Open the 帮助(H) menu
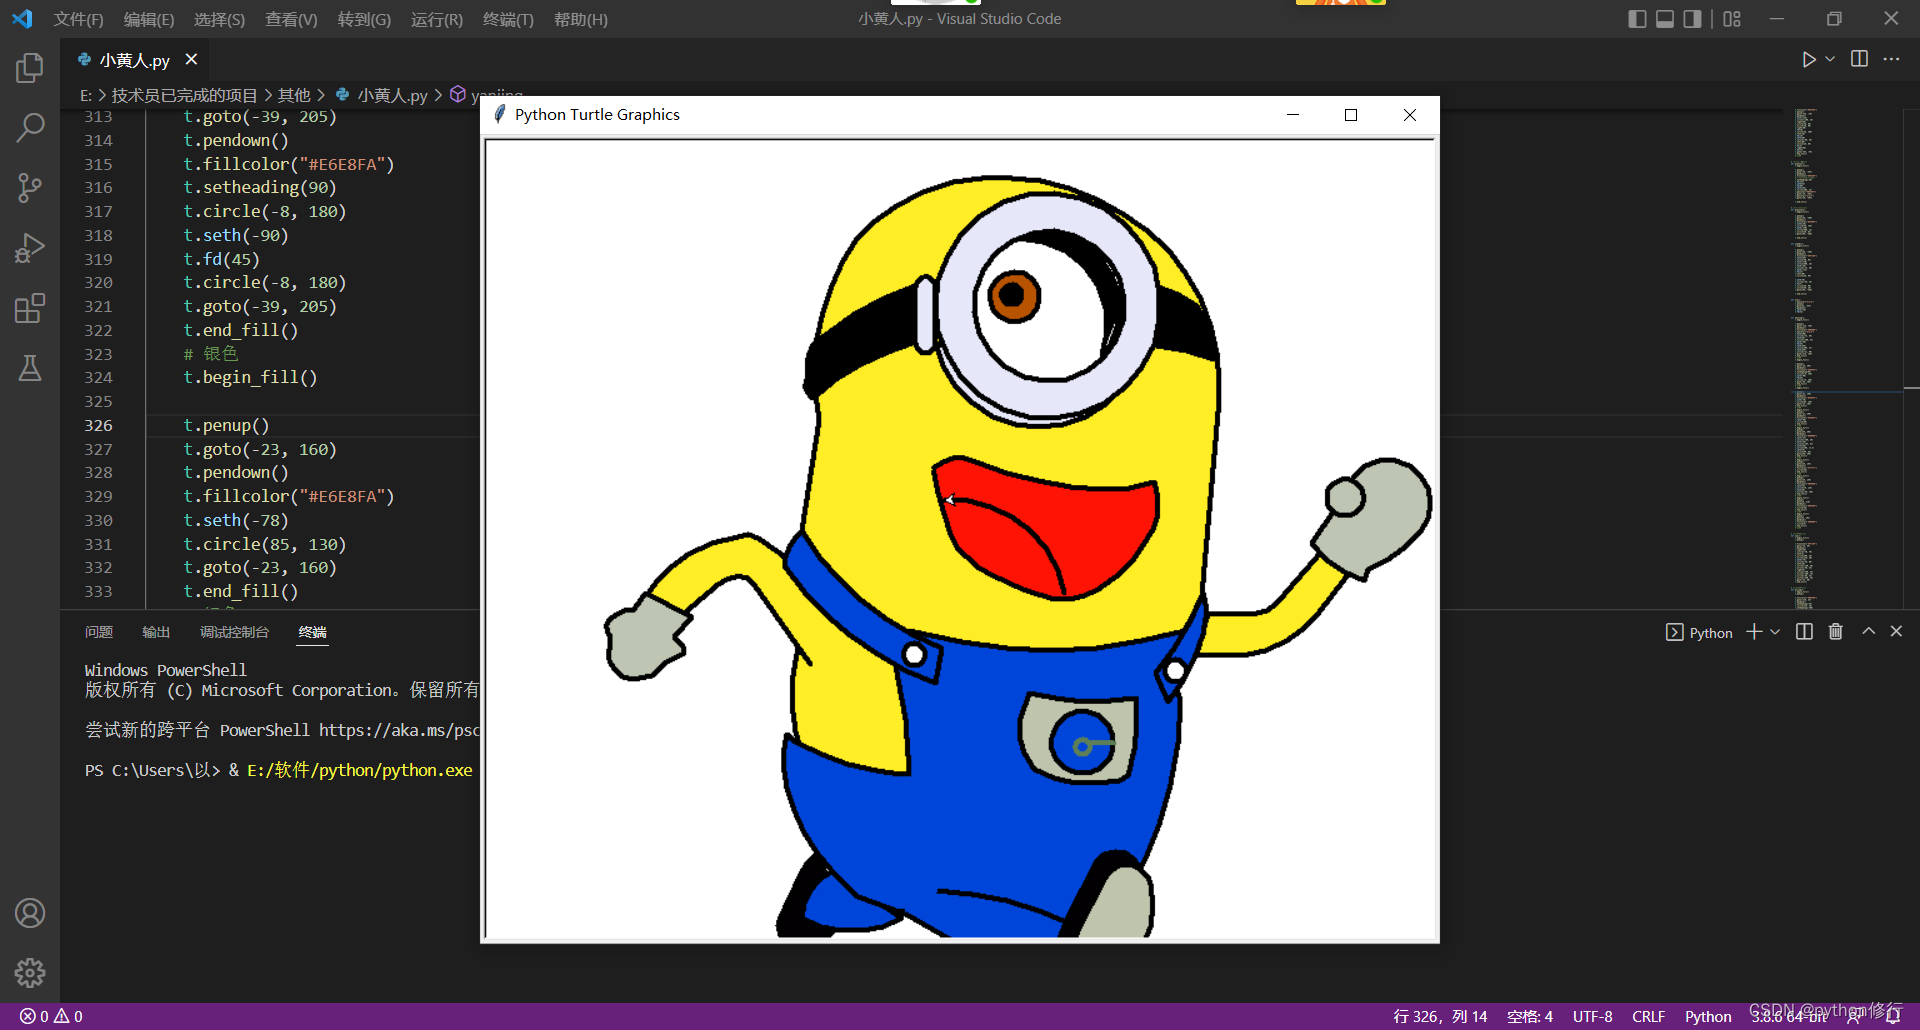 coord(580,19)
